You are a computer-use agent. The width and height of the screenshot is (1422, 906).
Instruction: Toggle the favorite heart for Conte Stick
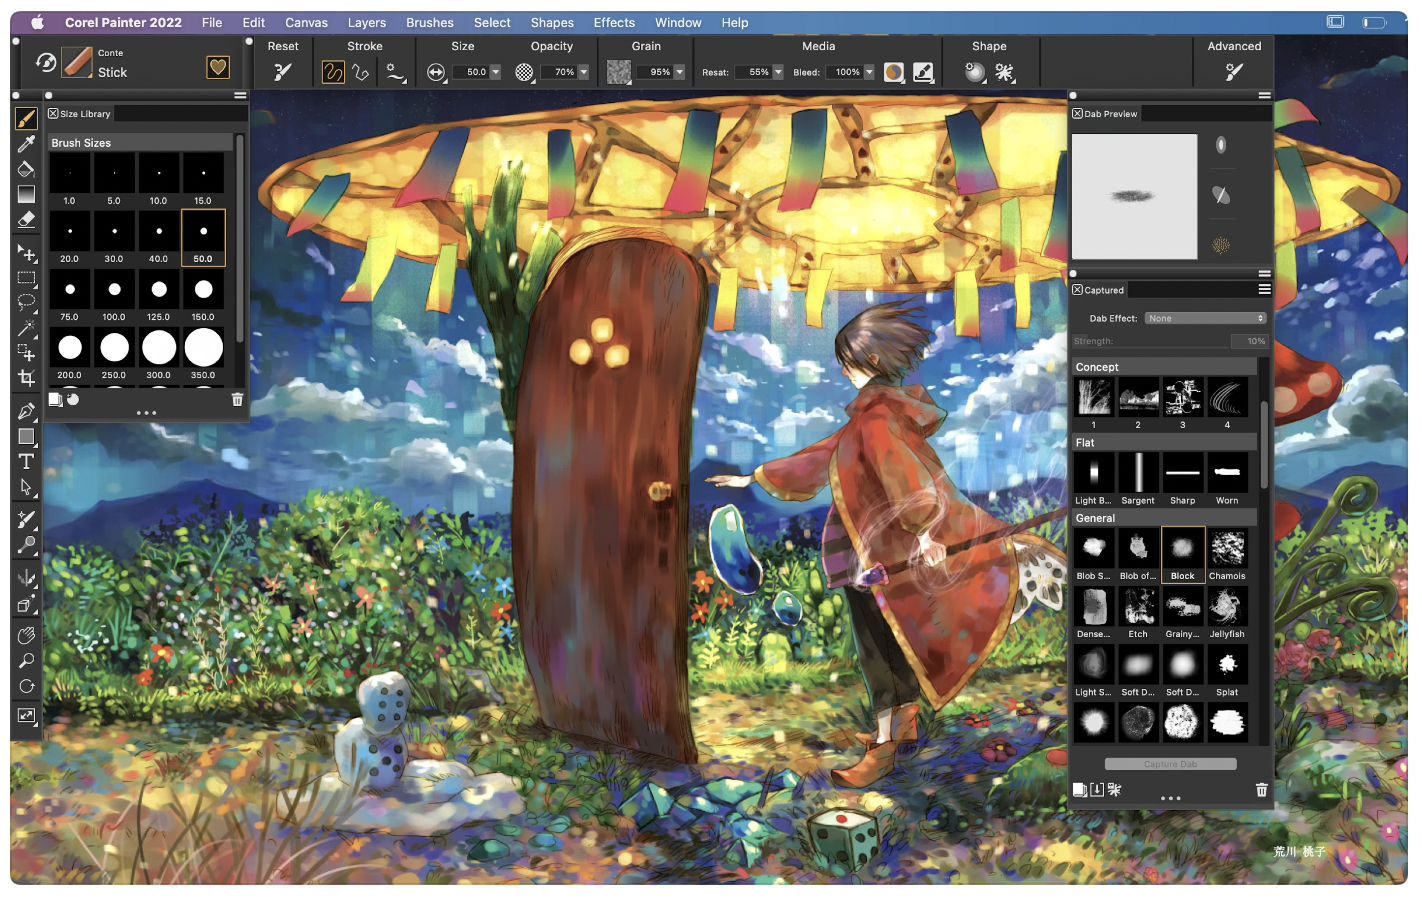[218, 67]
